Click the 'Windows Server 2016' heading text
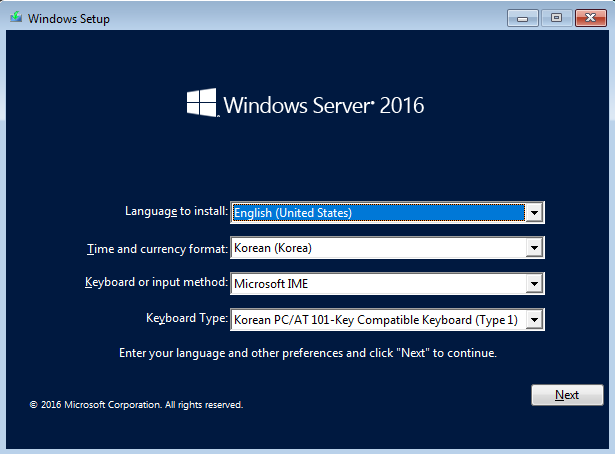 pos(324,105)
